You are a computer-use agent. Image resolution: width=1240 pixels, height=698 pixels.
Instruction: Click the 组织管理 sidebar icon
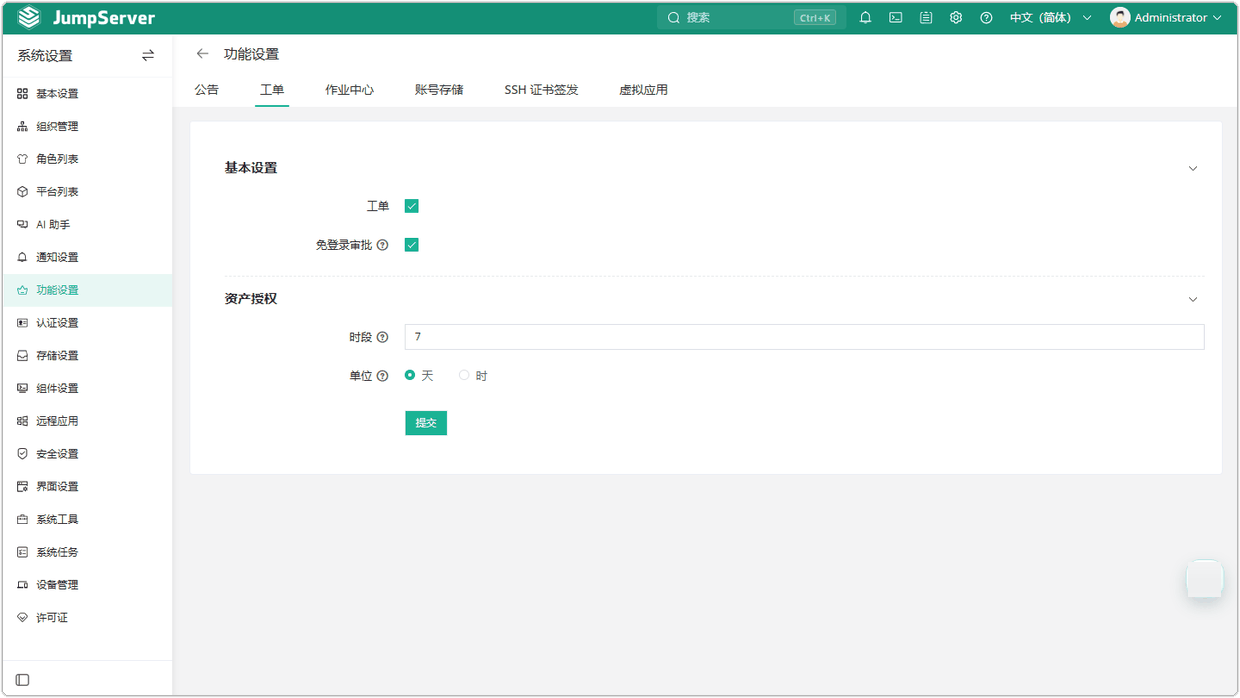click(23, 127)
